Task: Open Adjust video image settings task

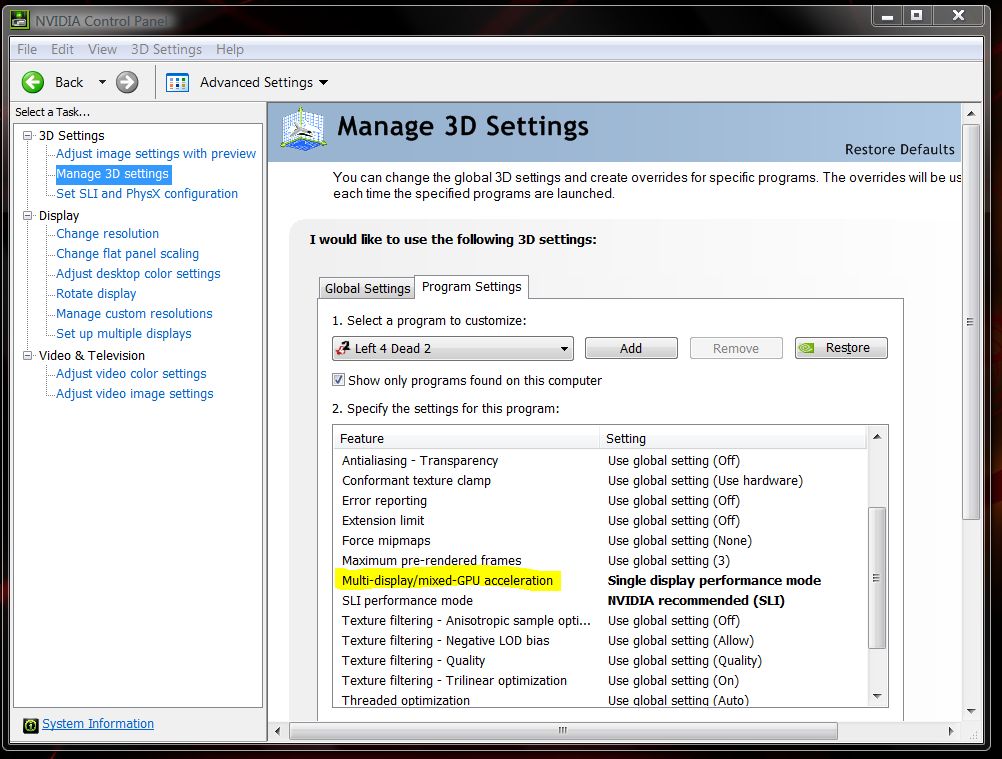Action: [x=135, y=394]
